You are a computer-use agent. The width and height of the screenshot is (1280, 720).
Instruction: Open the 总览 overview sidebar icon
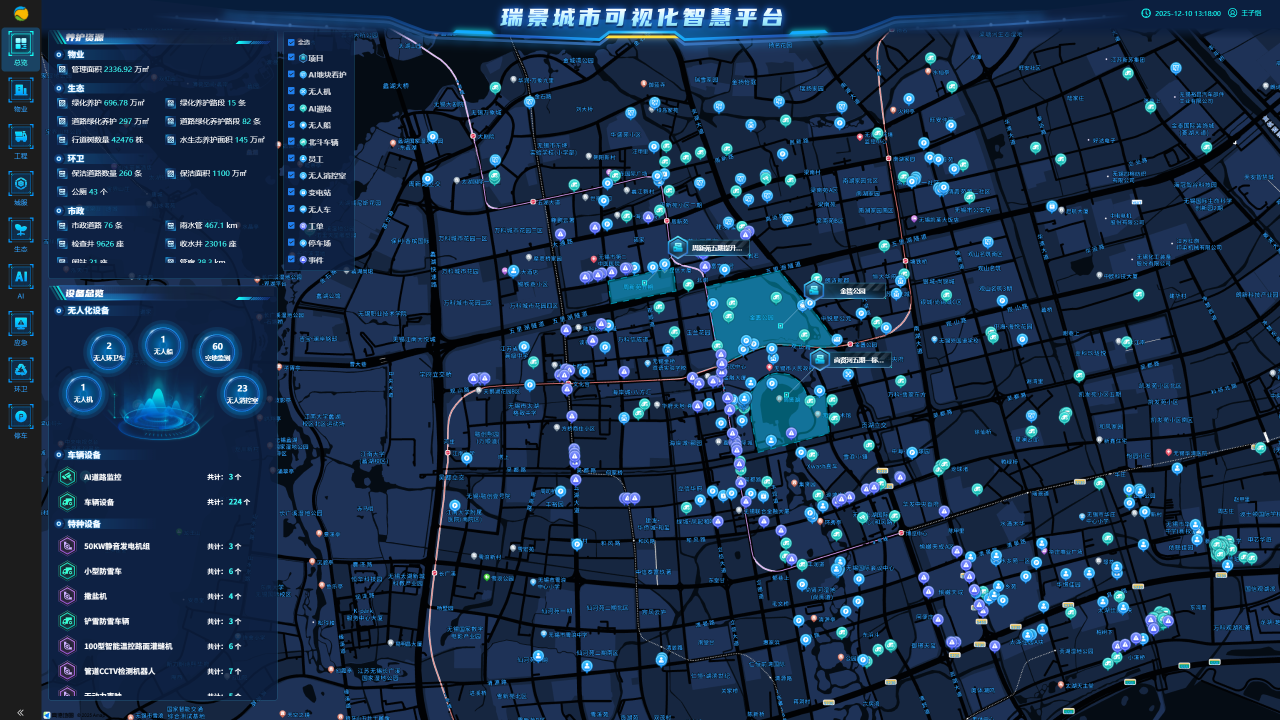(x=20, y=44)
